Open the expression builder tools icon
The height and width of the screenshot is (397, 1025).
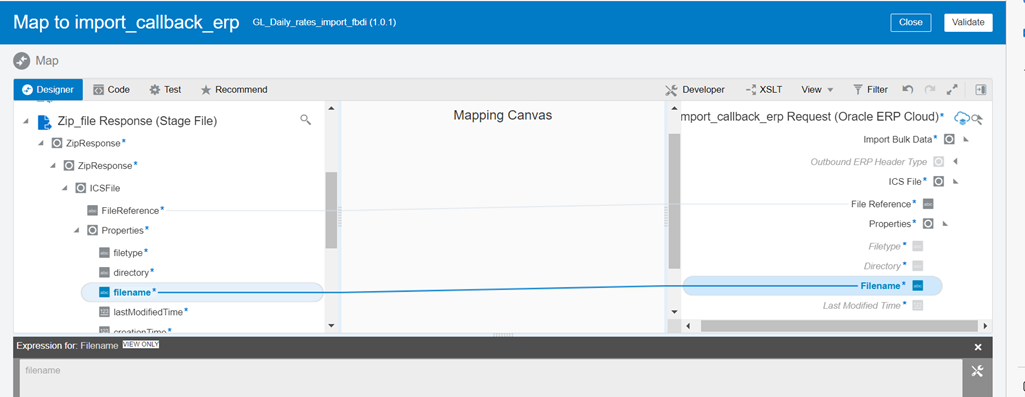pyautogui.click(x=977, y=371)
